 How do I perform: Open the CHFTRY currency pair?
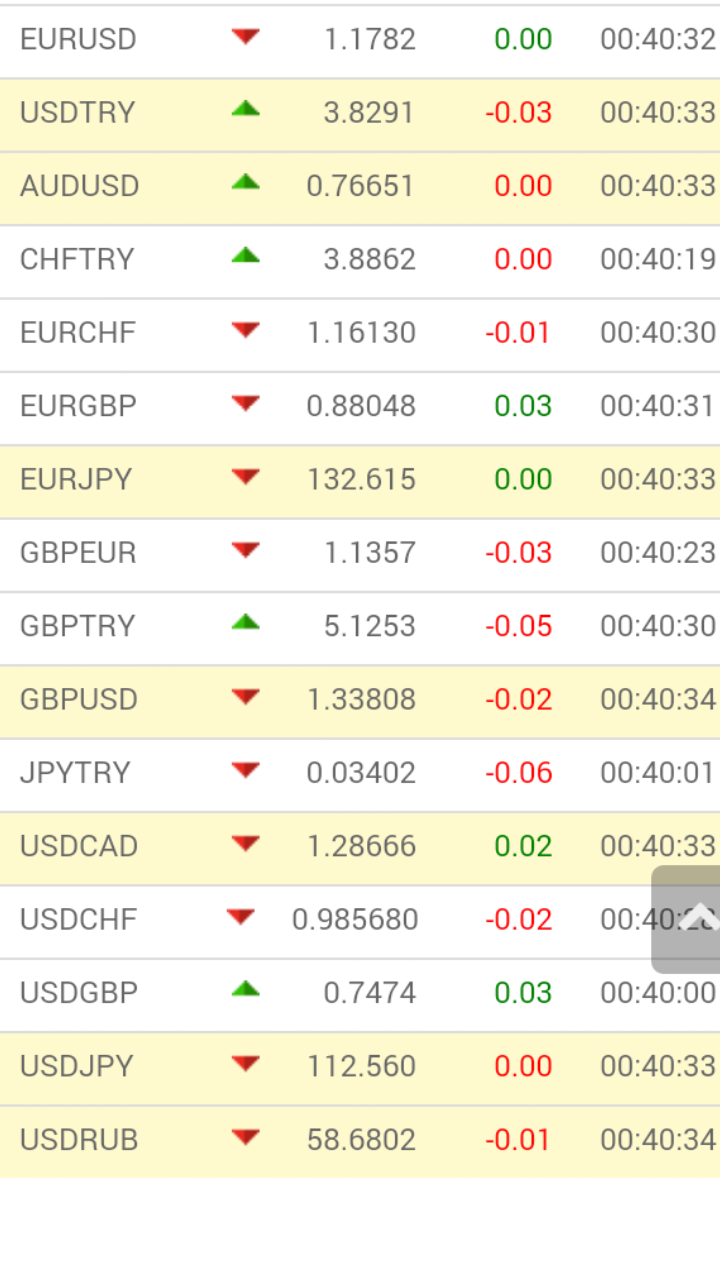[77, 260]
